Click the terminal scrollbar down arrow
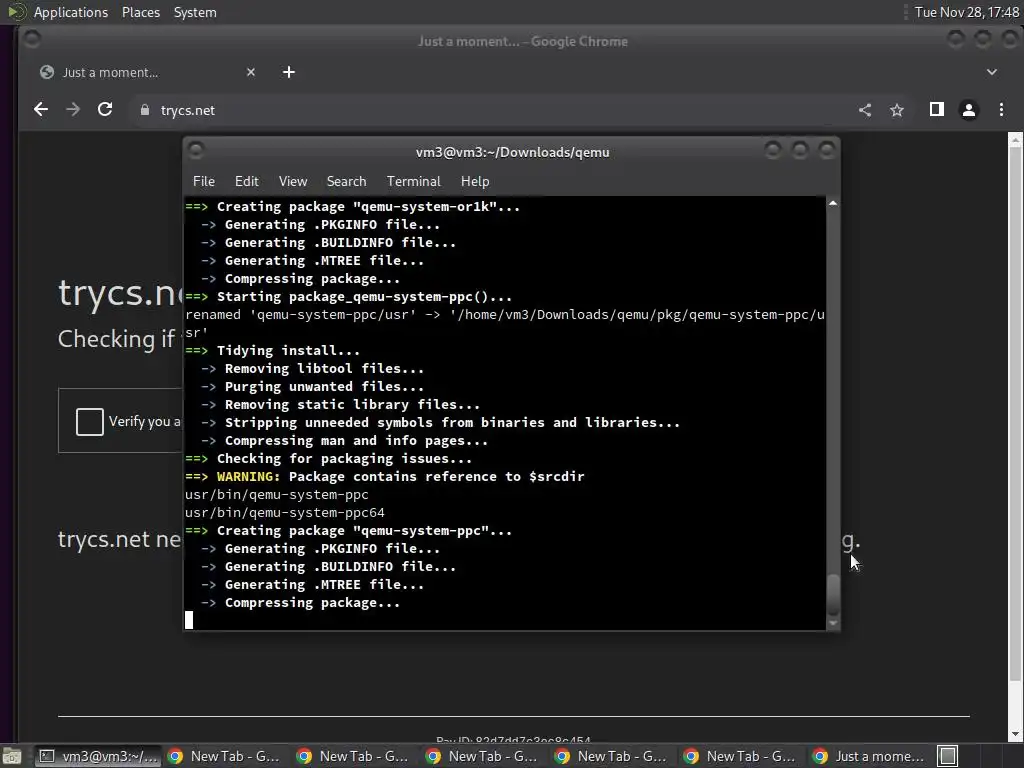The width and height of the screenshot is (1024, 768). click(833, 623)
